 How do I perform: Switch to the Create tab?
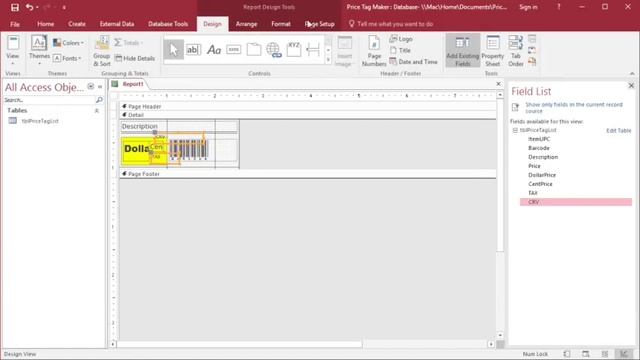point(77,24)
